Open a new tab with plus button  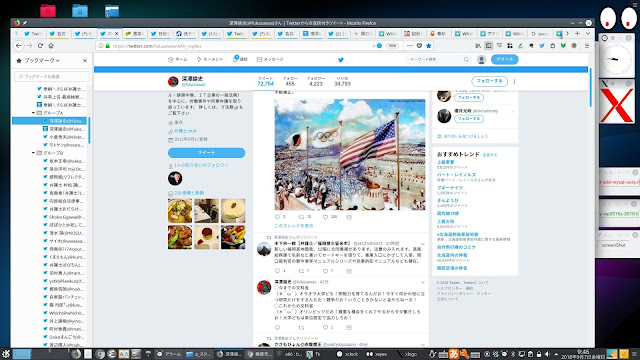(x=577, y=33)
